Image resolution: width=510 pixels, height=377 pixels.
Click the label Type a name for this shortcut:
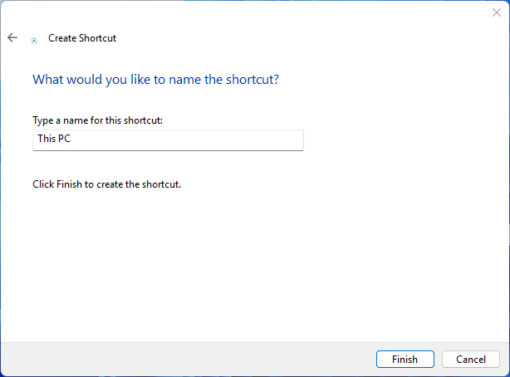(97, 120)
